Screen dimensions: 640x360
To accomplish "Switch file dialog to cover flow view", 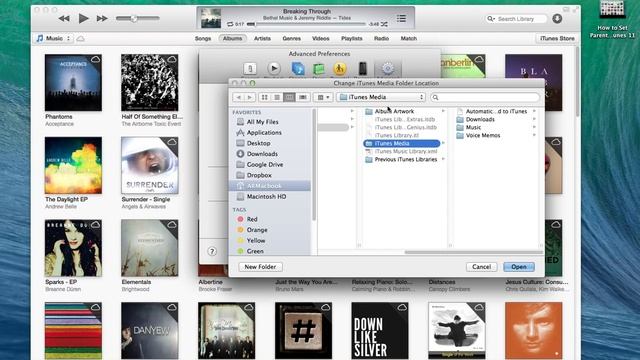I will pos(302,97).
